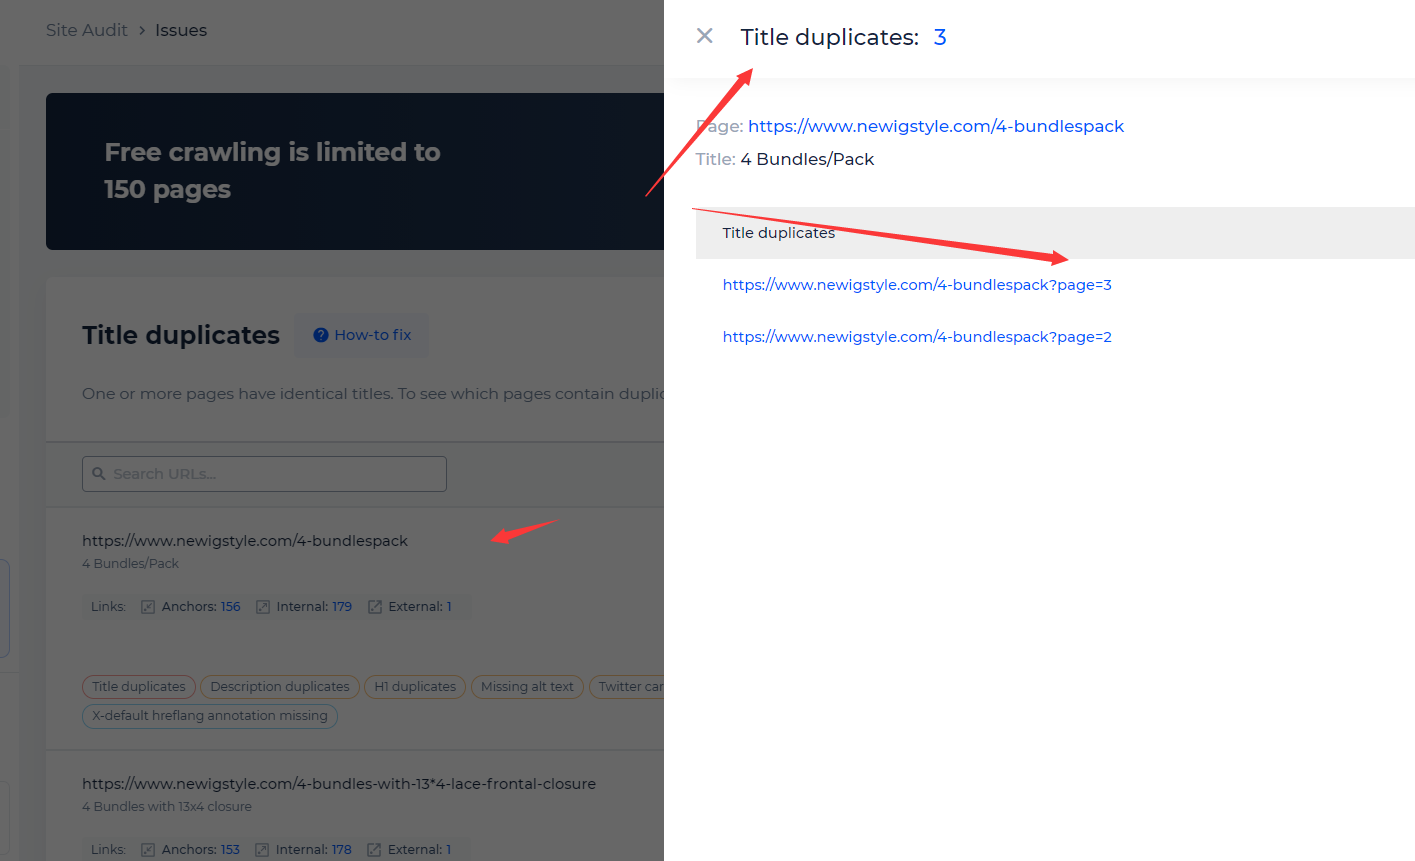Focus the Search URLs input field

coord(264,474)
